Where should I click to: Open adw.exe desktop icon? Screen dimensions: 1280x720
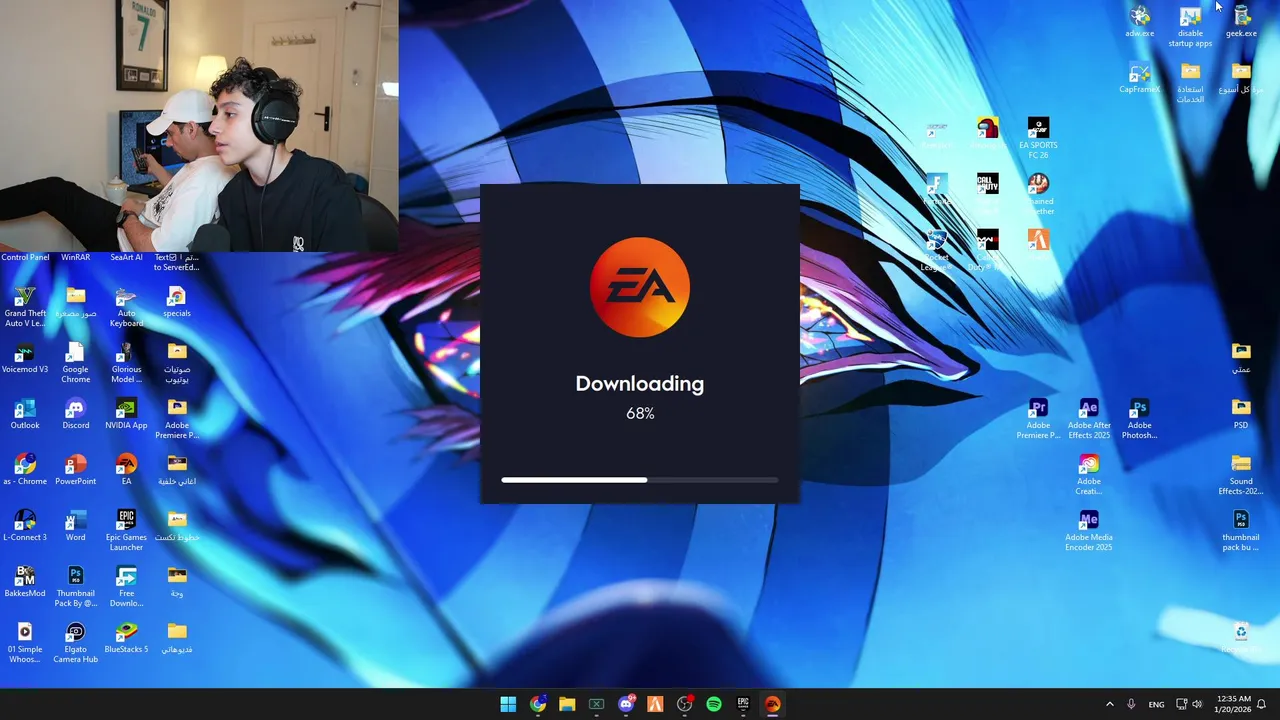click(1139, 21)
